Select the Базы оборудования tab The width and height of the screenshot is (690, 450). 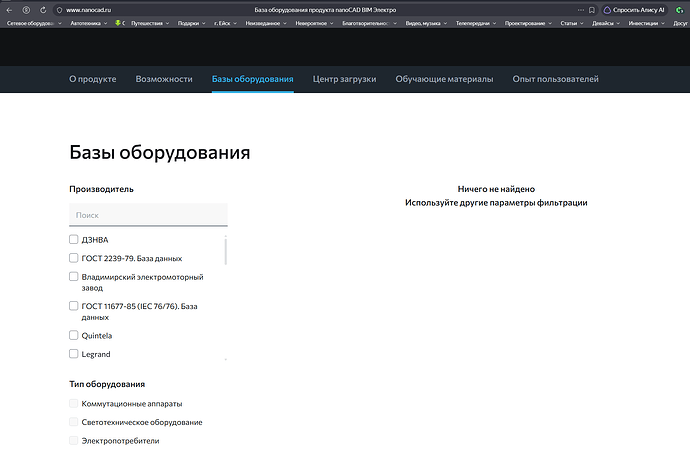point(253,79)
